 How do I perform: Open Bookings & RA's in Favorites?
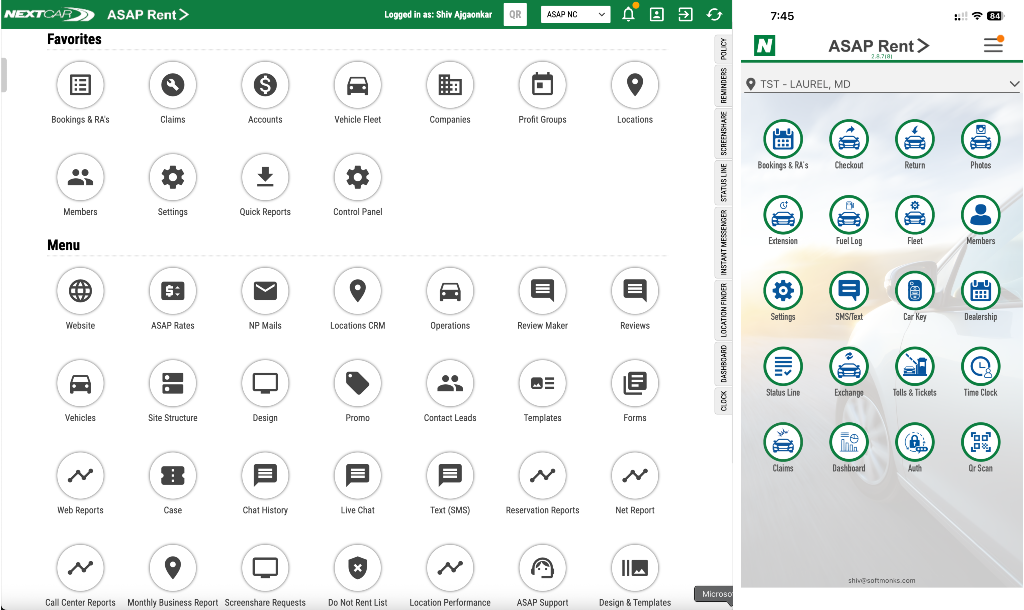point(80,86)
